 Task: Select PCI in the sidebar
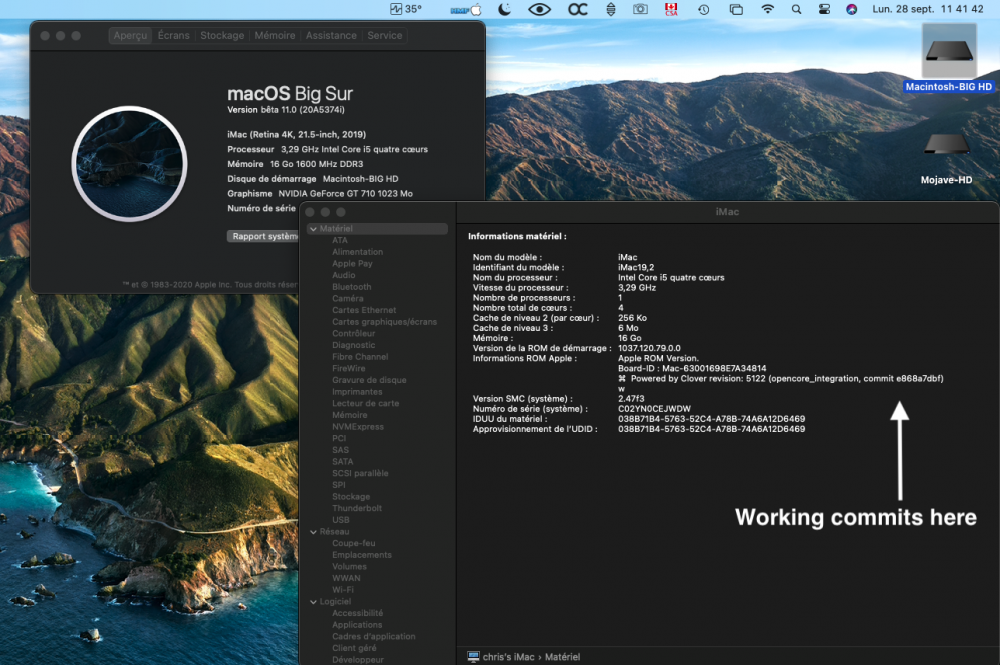click(x=339, y=439)
